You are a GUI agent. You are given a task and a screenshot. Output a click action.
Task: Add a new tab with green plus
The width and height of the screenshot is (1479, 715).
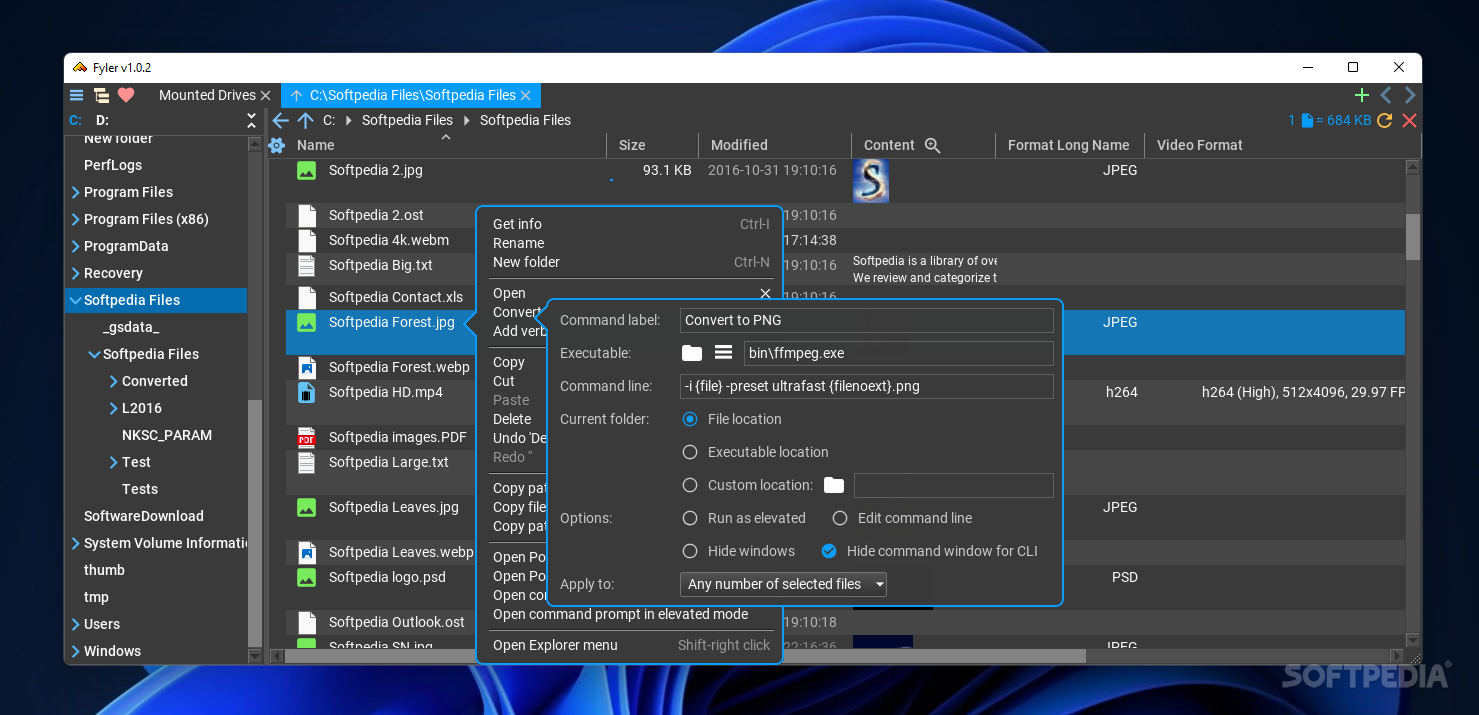tap(1361, 95)
